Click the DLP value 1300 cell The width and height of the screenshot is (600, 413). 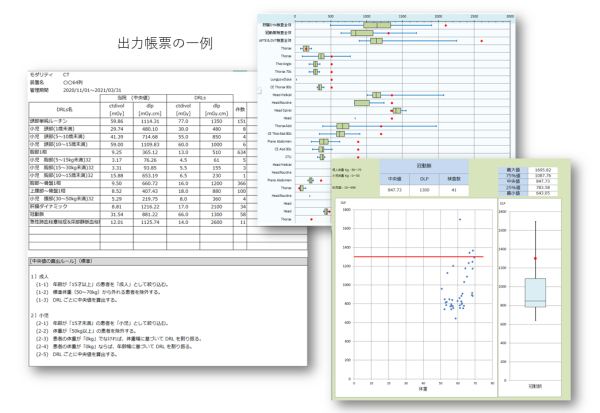pyautogui.click(x=423, y=188)
